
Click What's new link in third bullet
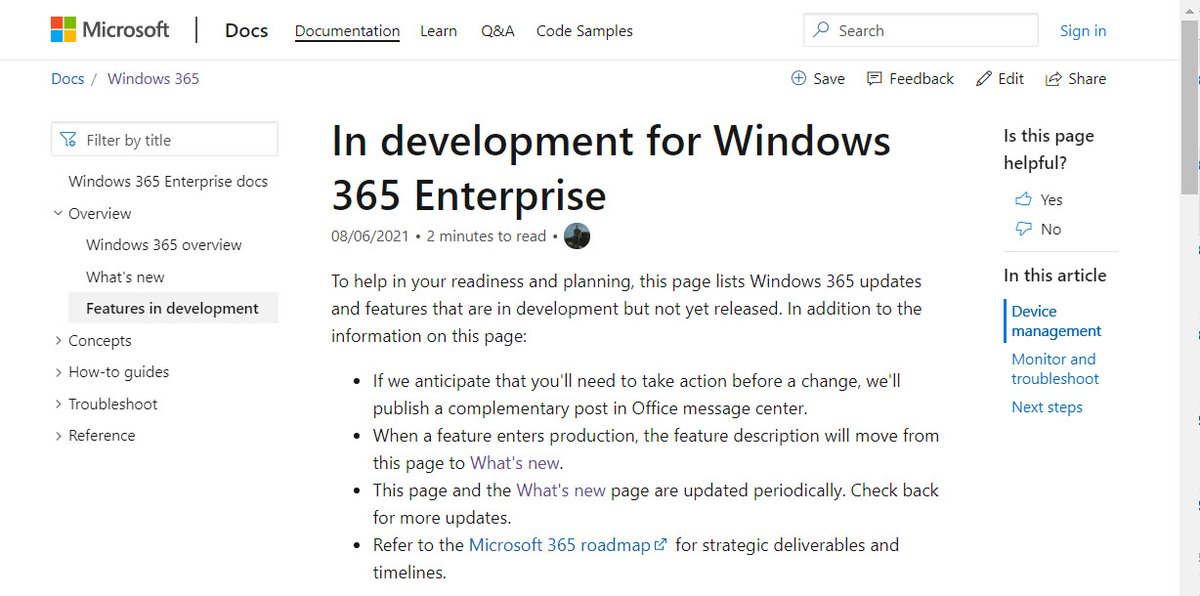click(x=561, y=490)
